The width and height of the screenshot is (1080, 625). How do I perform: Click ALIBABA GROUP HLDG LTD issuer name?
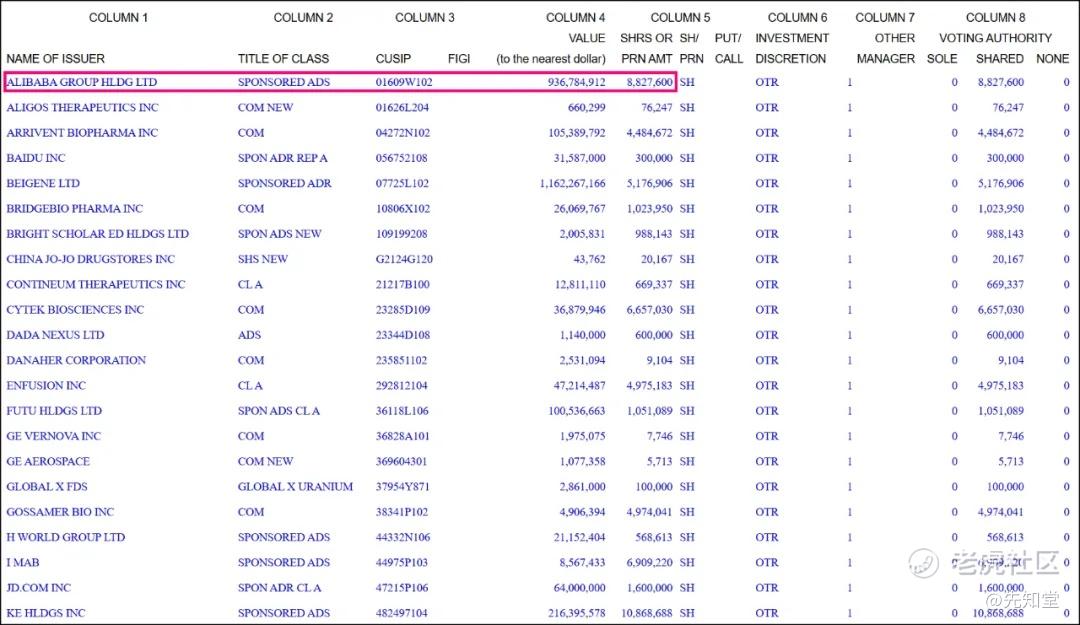[x=82, y=82]
